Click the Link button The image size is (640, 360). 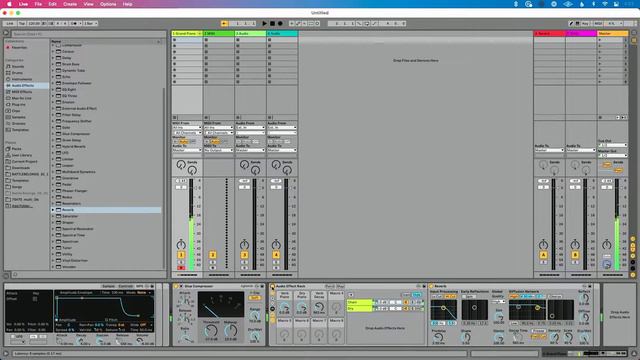(10, 24)
